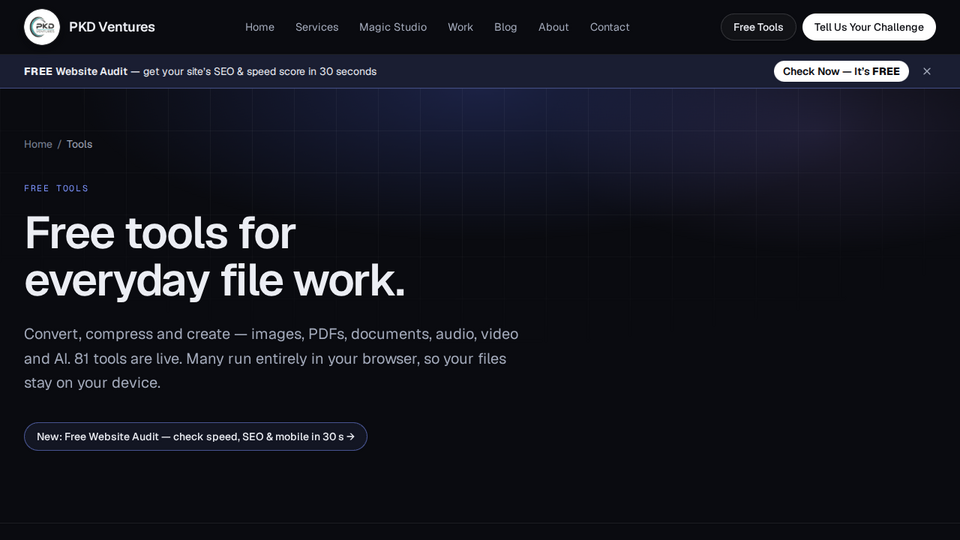Click the paragraph mentioning 81 tools are live
This screenshot has width=960, height=540.
click(271, 358)
